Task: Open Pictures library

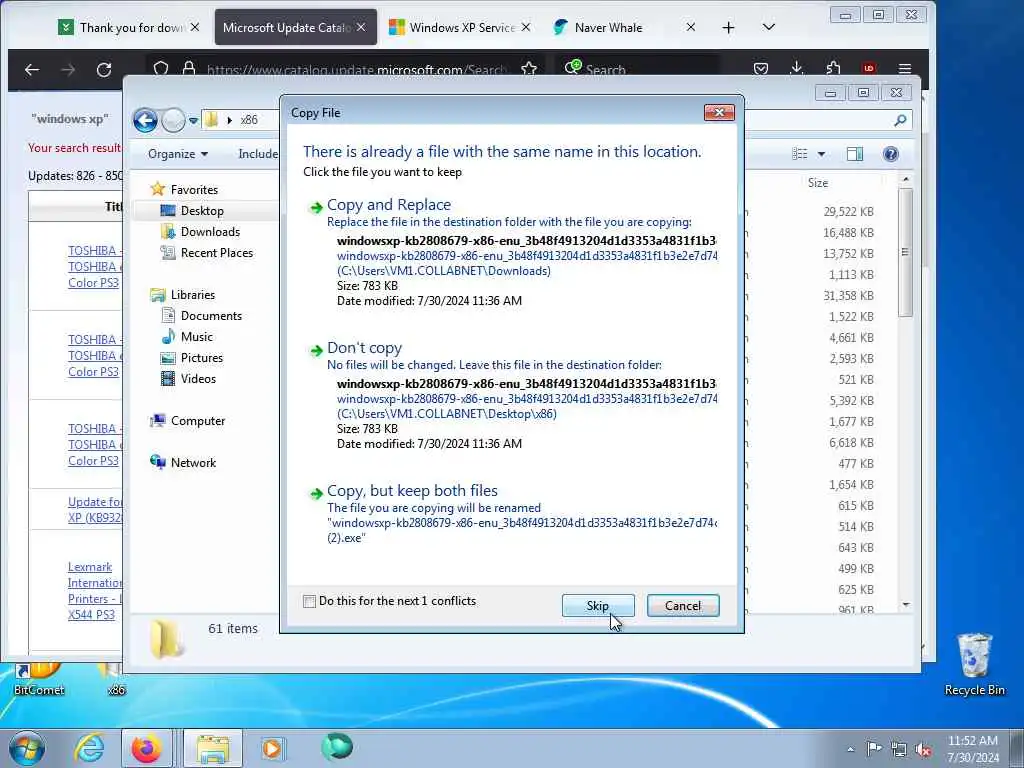Action: click(201, 358)
